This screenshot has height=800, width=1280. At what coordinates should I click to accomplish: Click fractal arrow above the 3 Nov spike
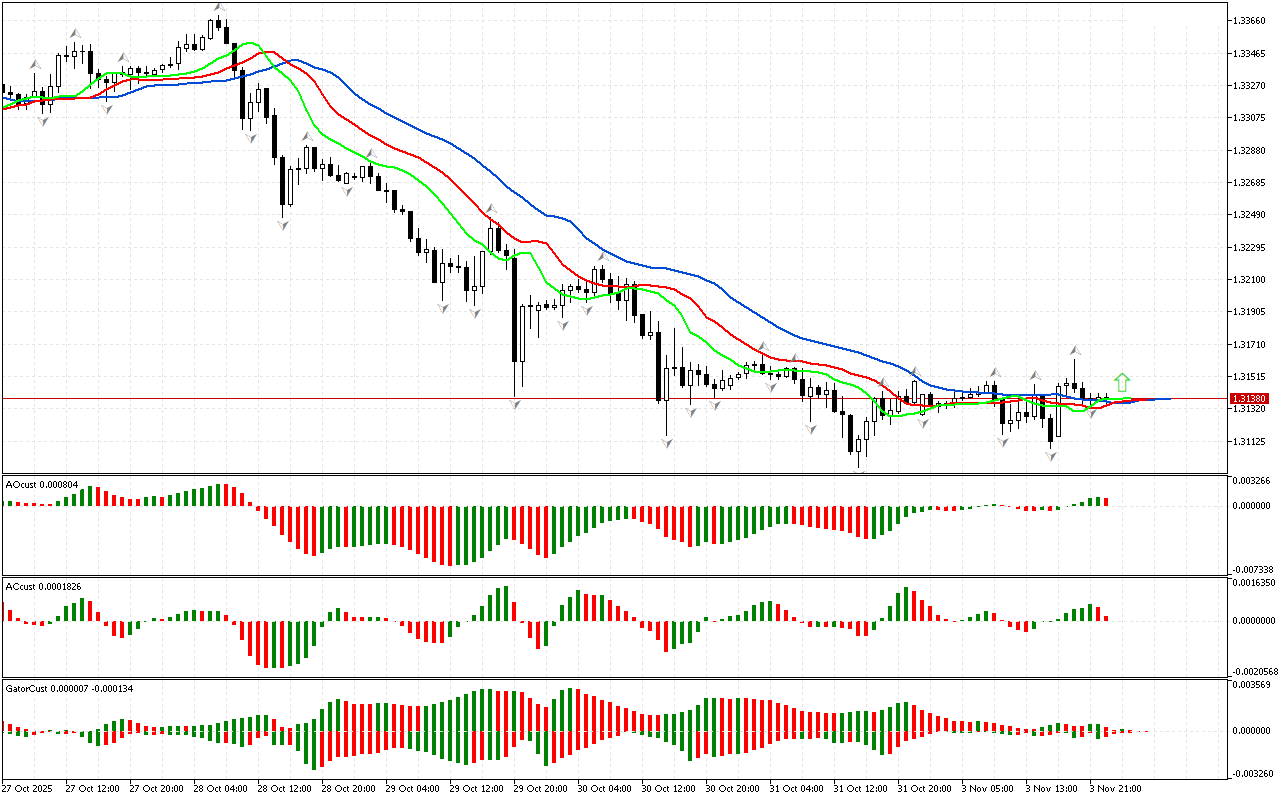[1076, 351]
